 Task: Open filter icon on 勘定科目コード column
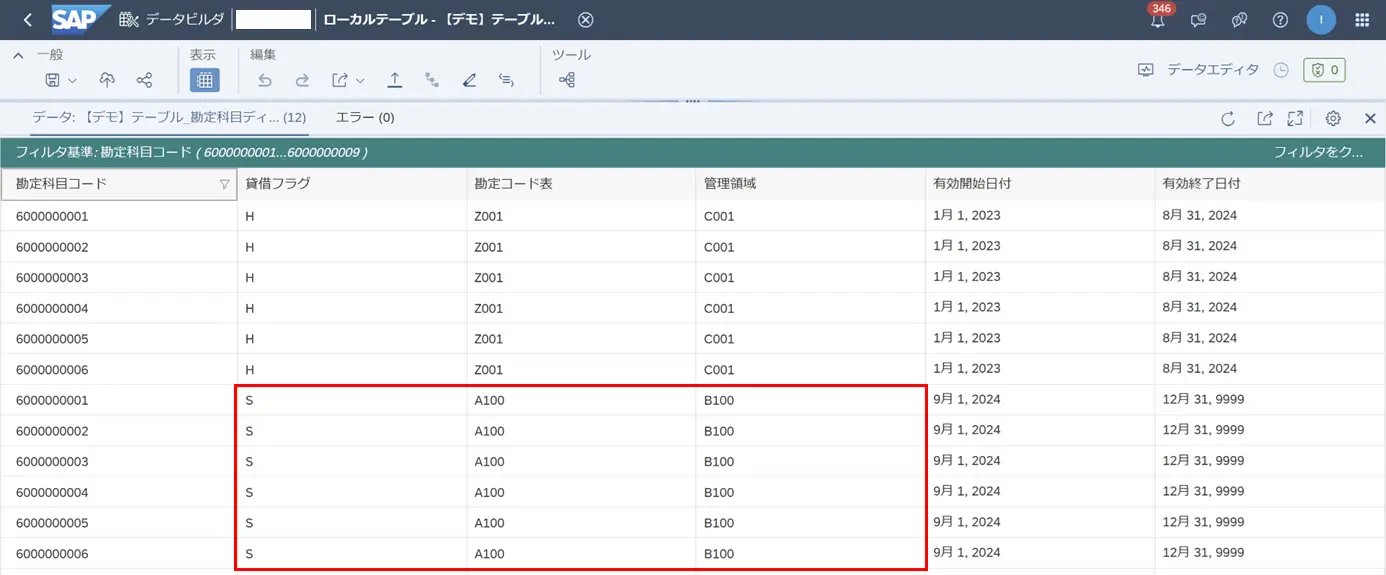point(224,184)
